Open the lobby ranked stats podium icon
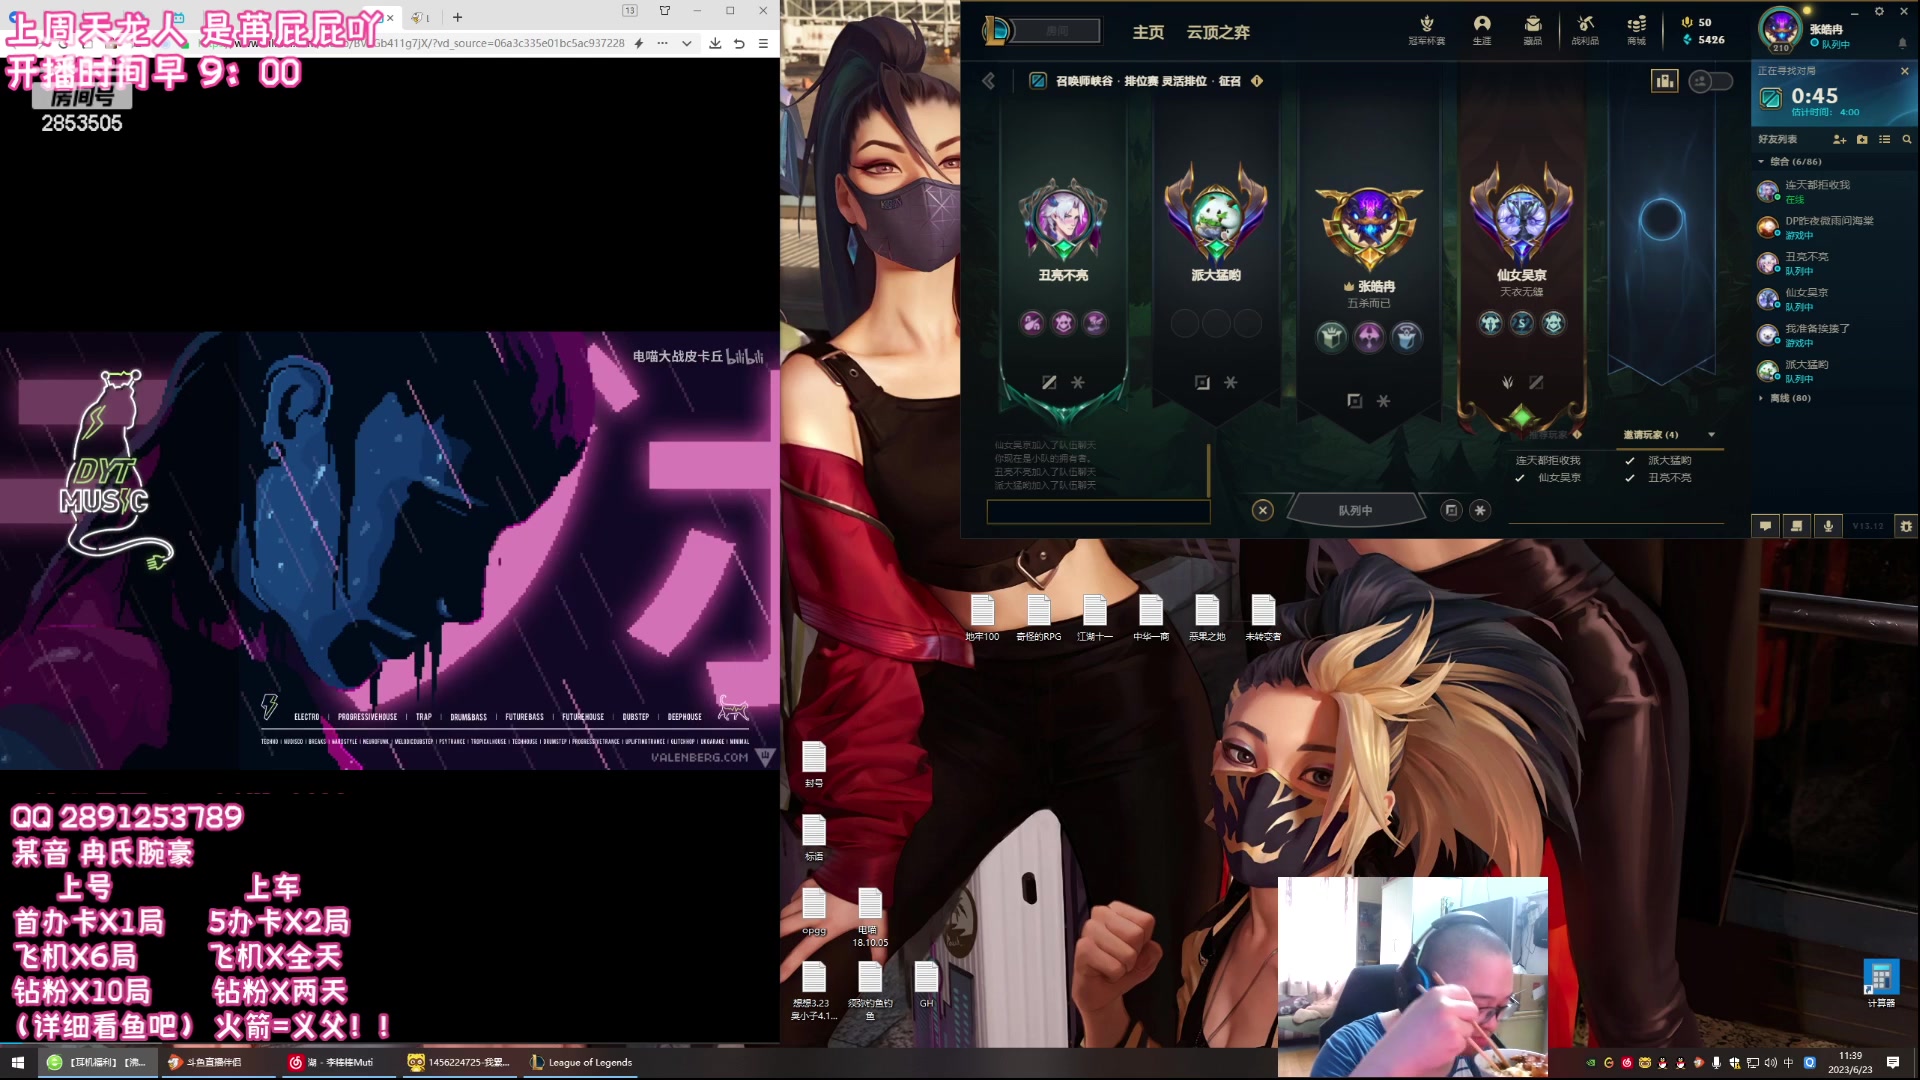The width and height of the screenshot is (1920, 1080). 1665,81
